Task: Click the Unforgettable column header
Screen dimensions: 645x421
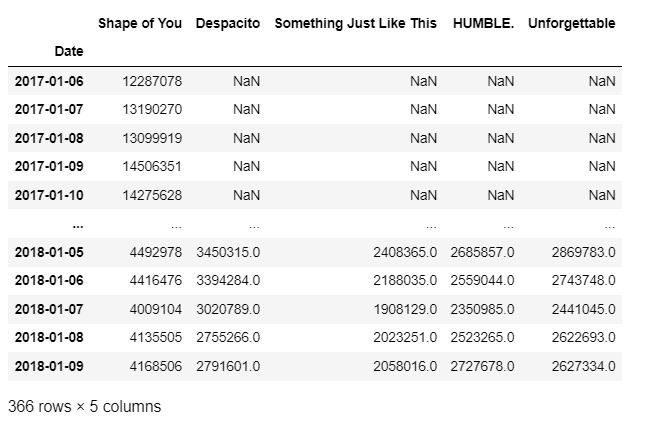Action: coord(572,23)
